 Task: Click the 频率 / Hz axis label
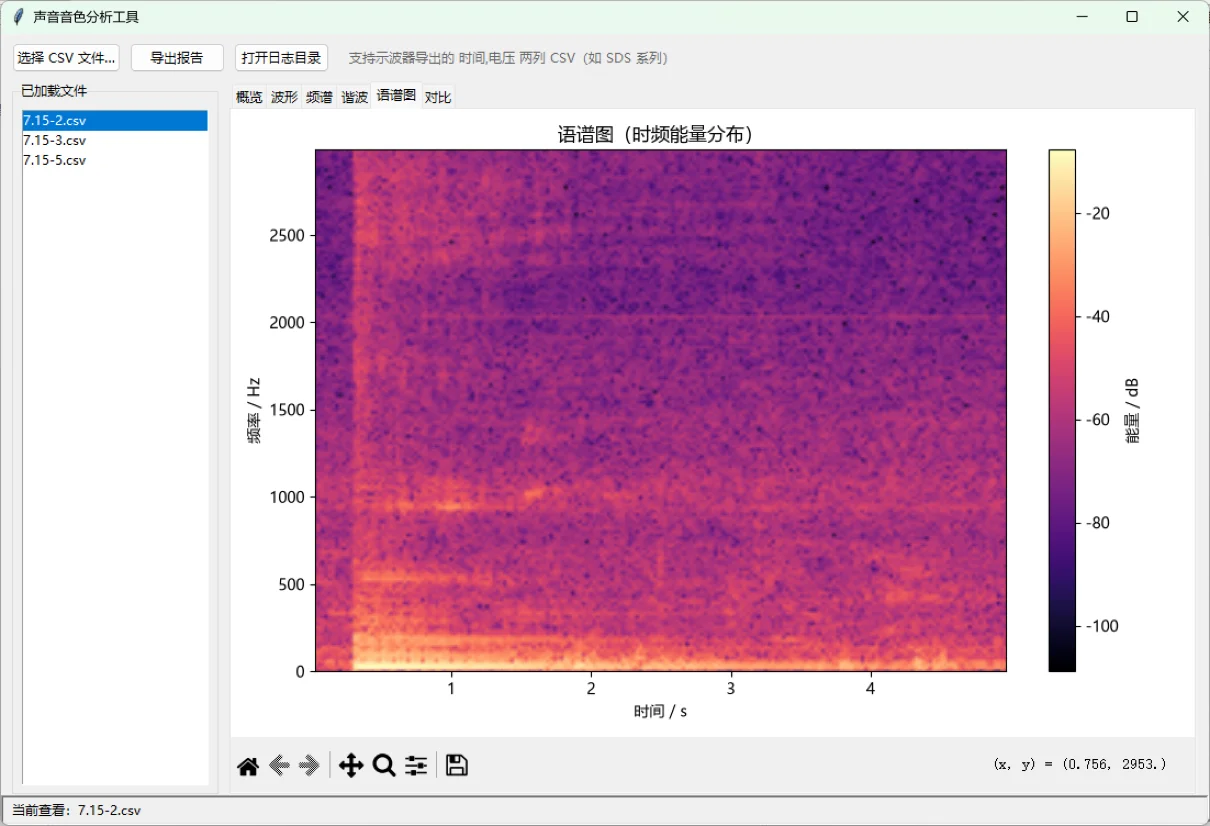click(254, 410)
